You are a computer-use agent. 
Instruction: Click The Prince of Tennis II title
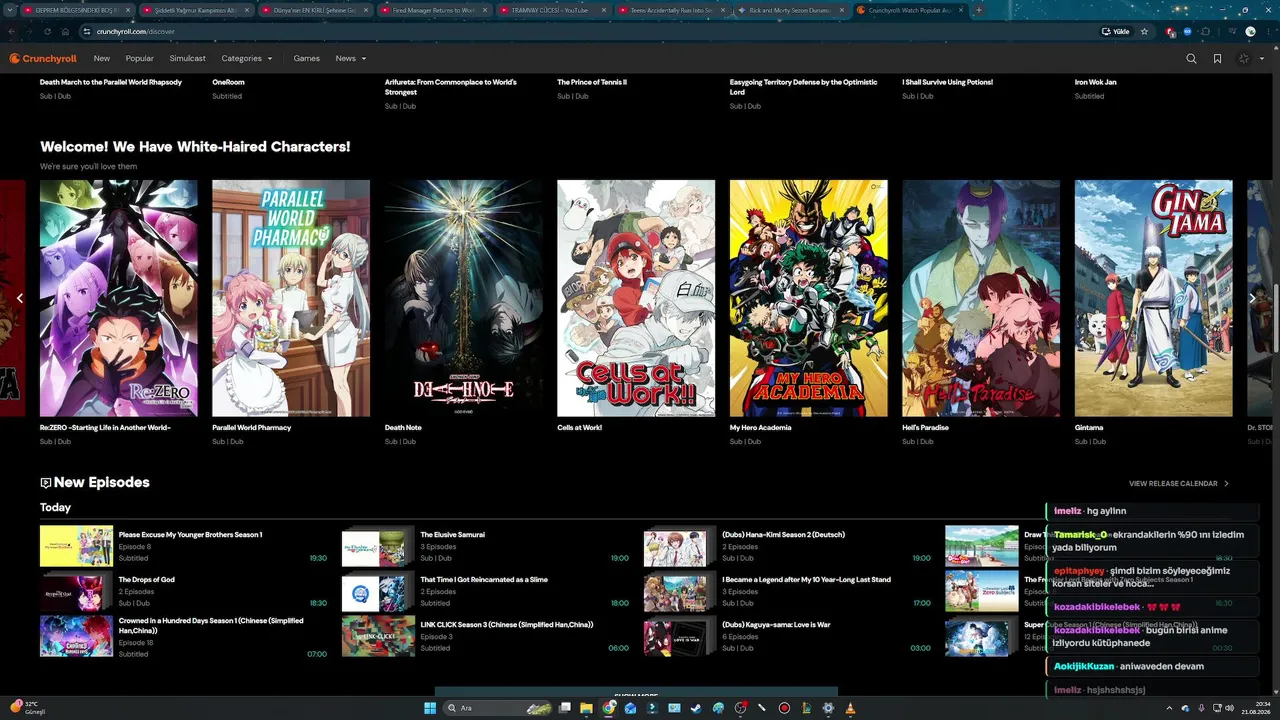[592, 82]
